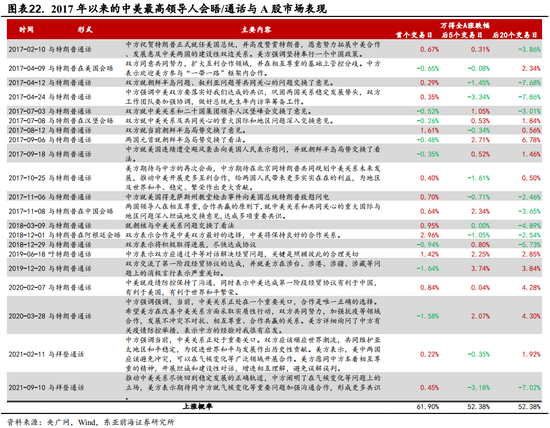The width and height of the screenshot is (550, 428).
Task: Click the -7.86% value in the 2017-04-24 row
Action: (529, 97)
